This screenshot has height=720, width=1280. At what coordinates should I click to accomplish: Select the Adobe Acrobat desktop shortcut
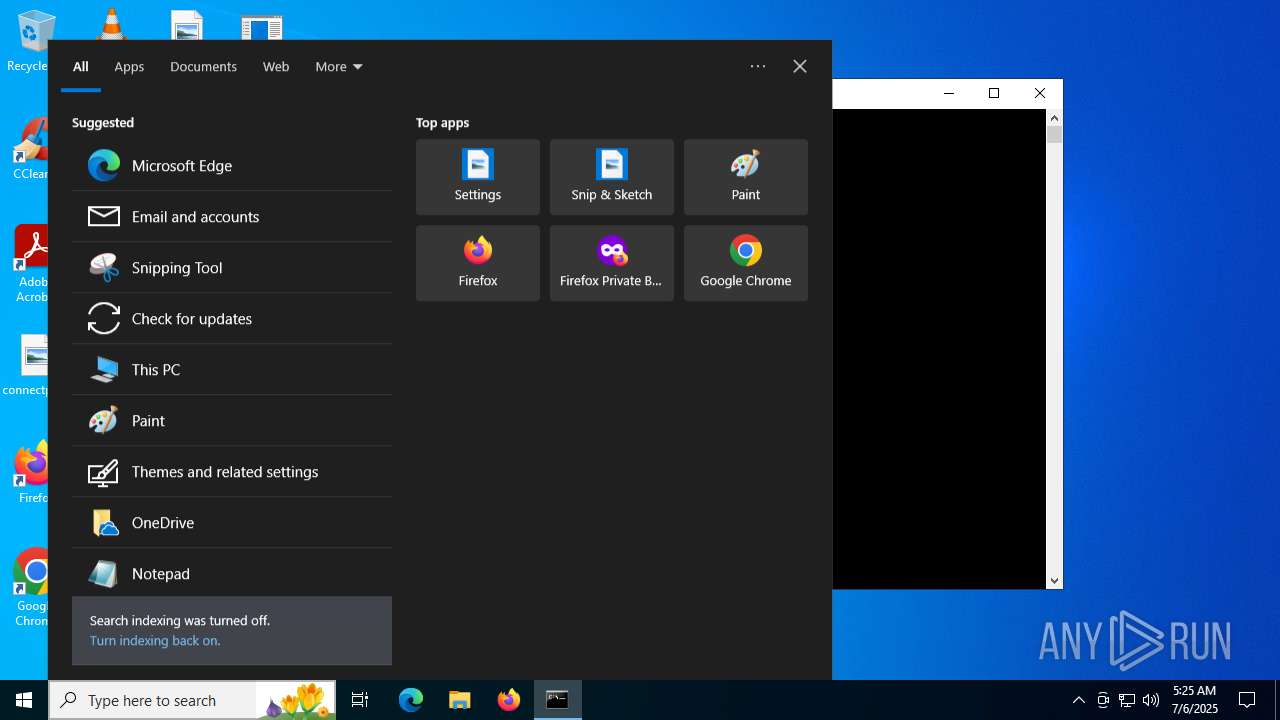coord(33,265)
